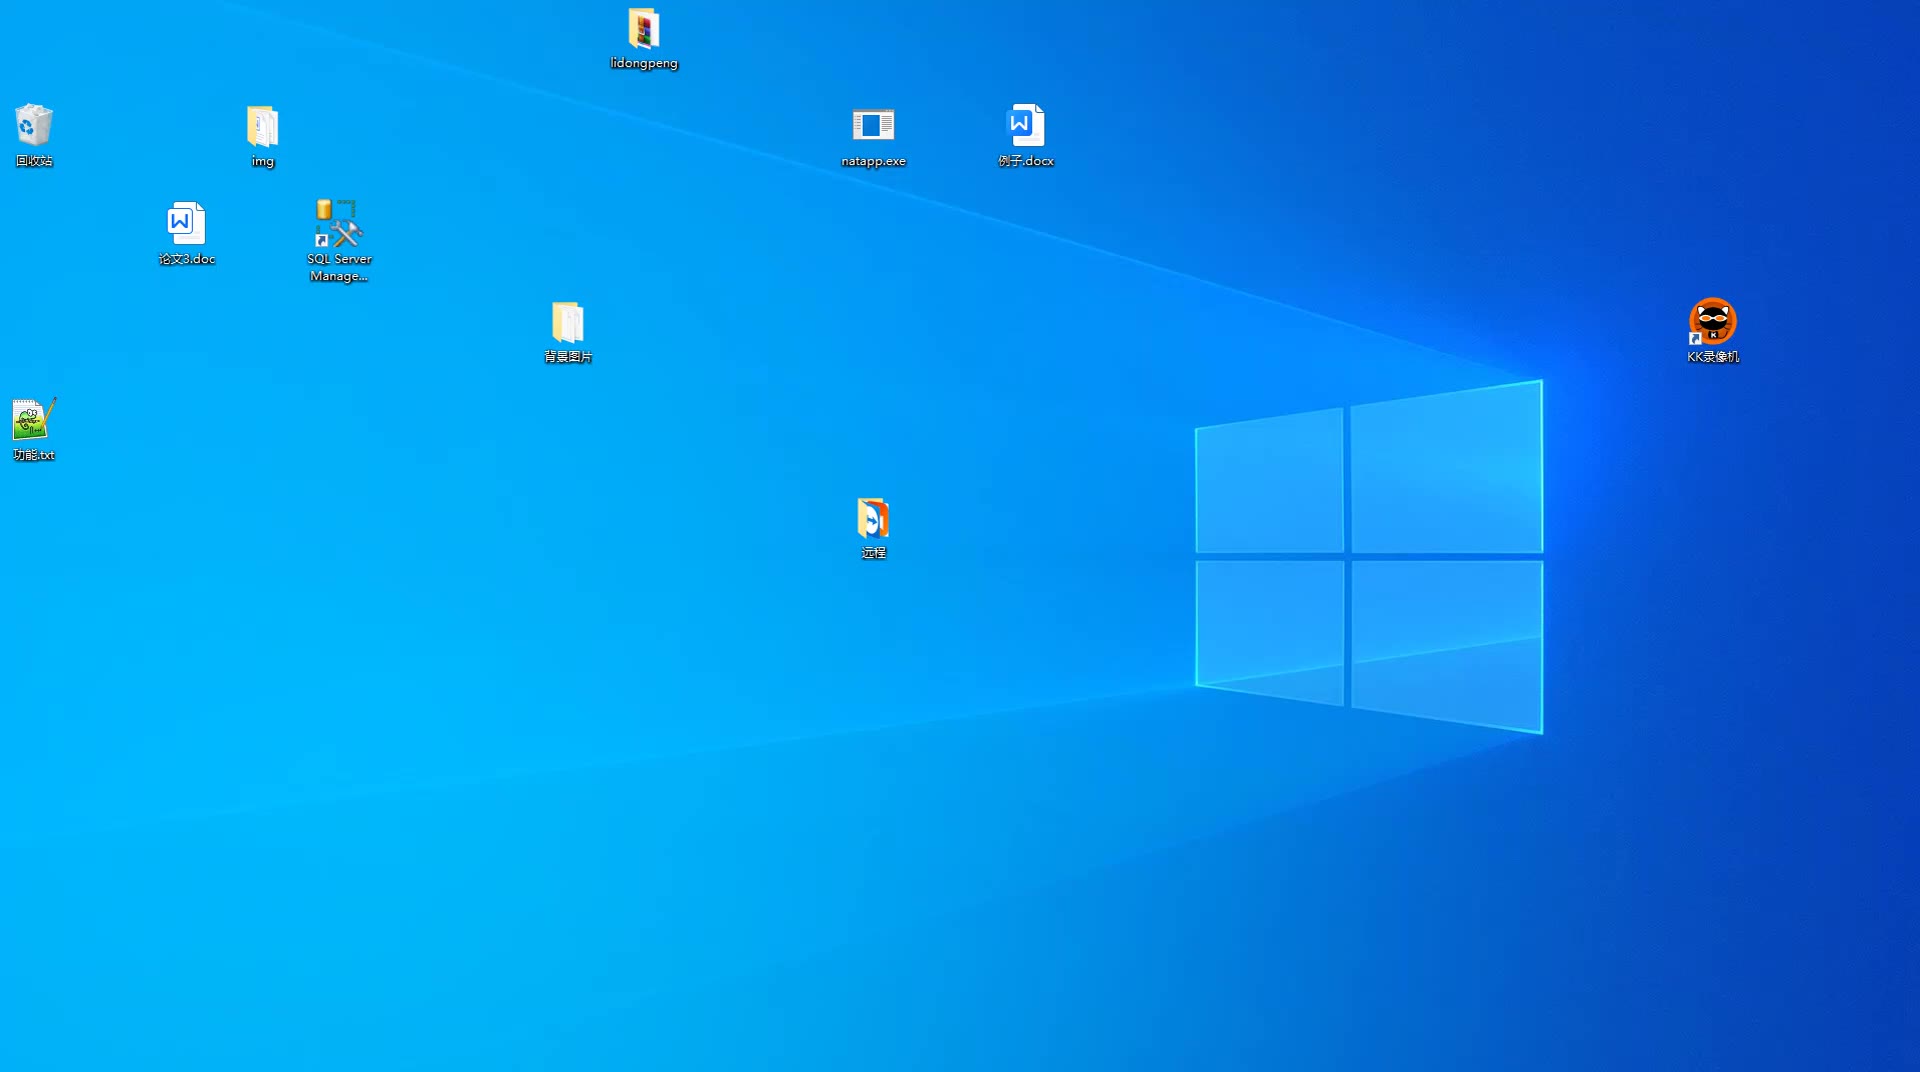Click the '远程' label text
The height and width of the screenshot is (1072, 1920).
(x=873, y=553)
